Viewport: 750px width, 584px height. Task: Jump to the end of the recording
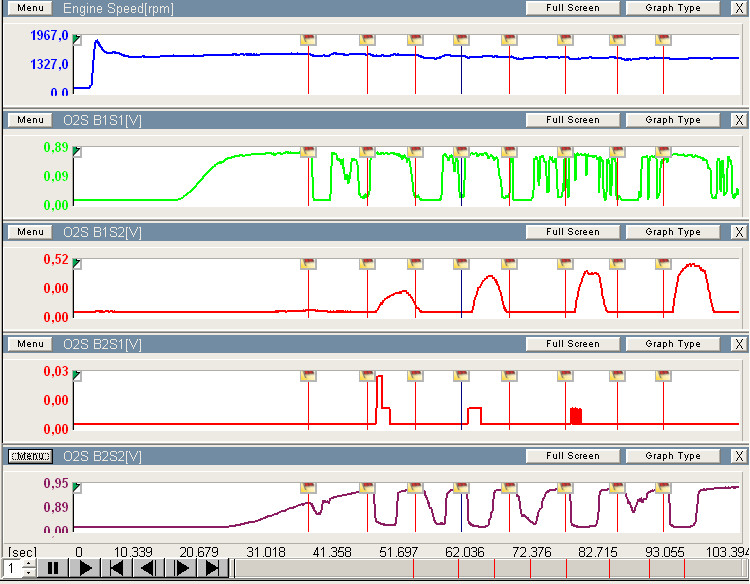[213, 568]
